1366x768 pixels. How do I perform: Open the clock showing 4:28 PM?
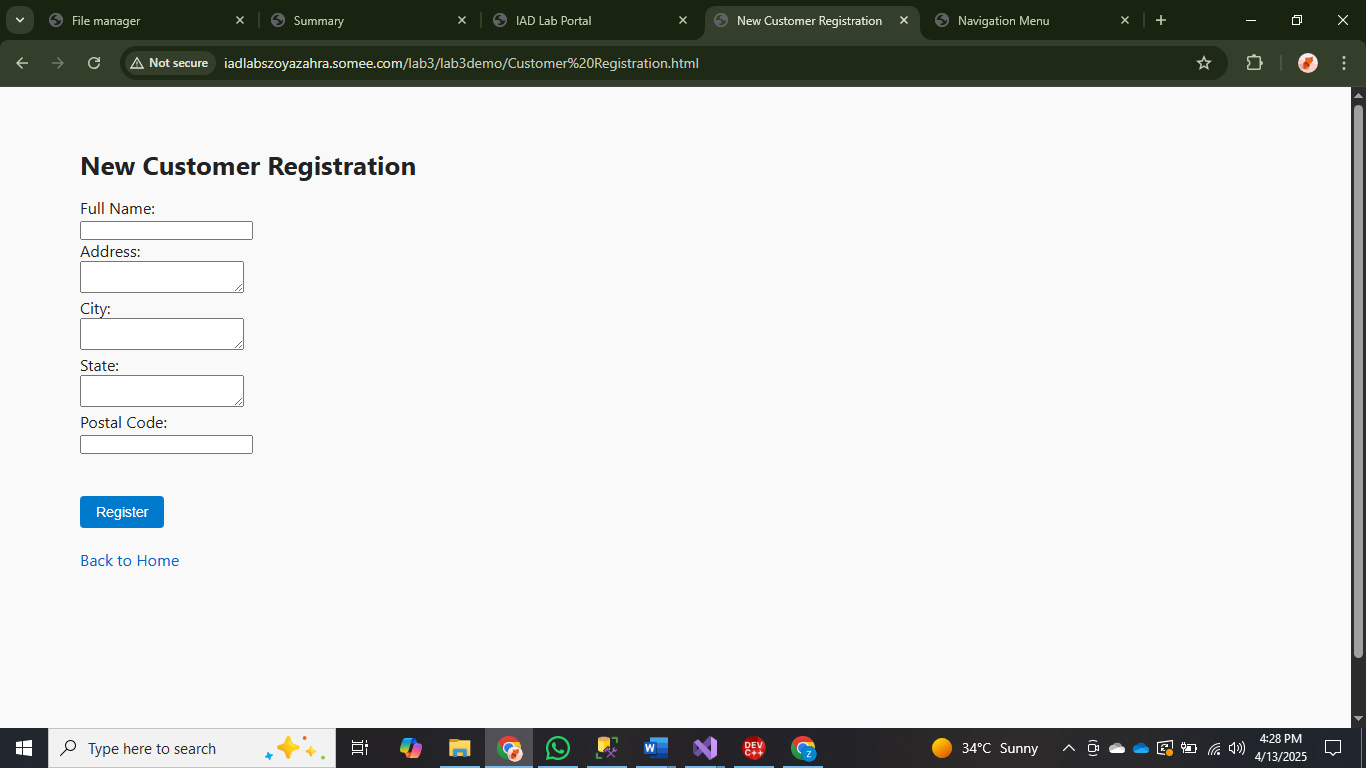pos(1281,748)
